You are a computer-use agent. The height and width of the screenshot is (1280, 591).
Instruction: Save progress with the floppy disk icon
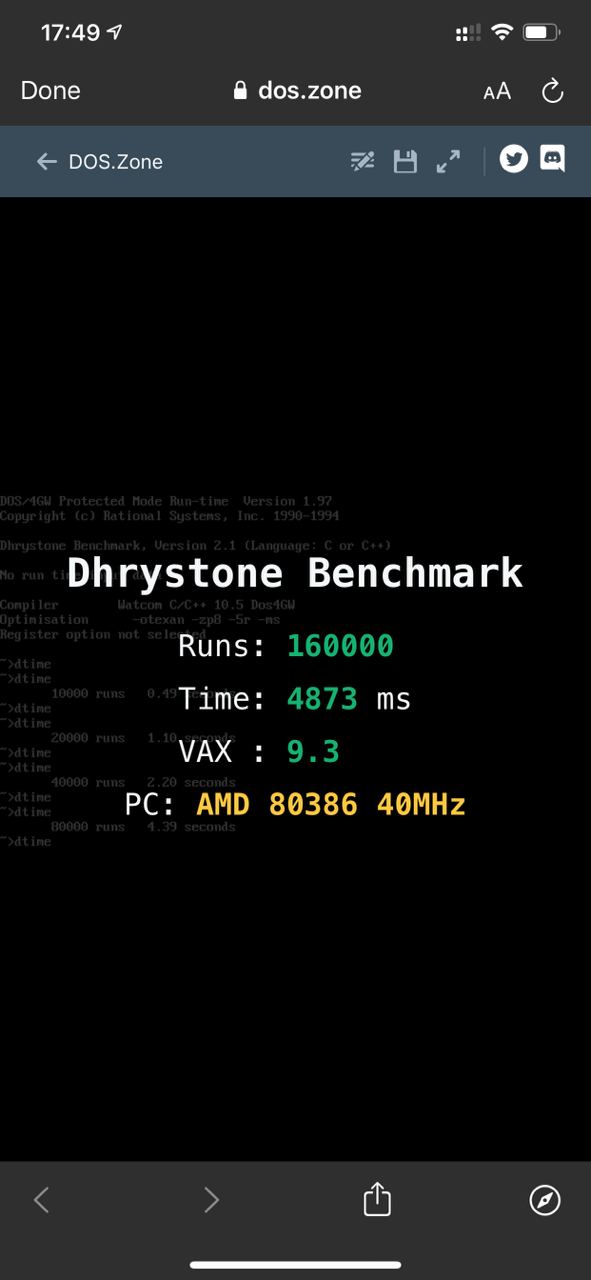pos(405,161)
